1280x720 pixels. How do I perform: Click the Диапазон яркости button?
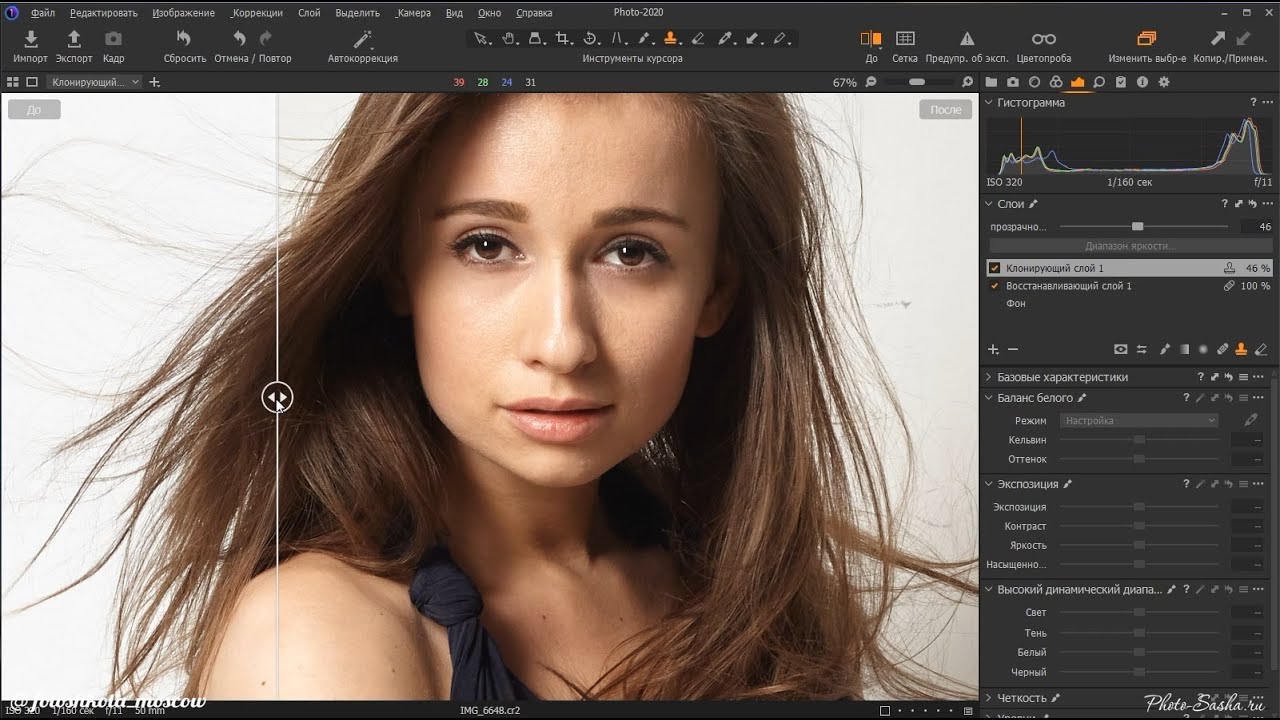1129,246
